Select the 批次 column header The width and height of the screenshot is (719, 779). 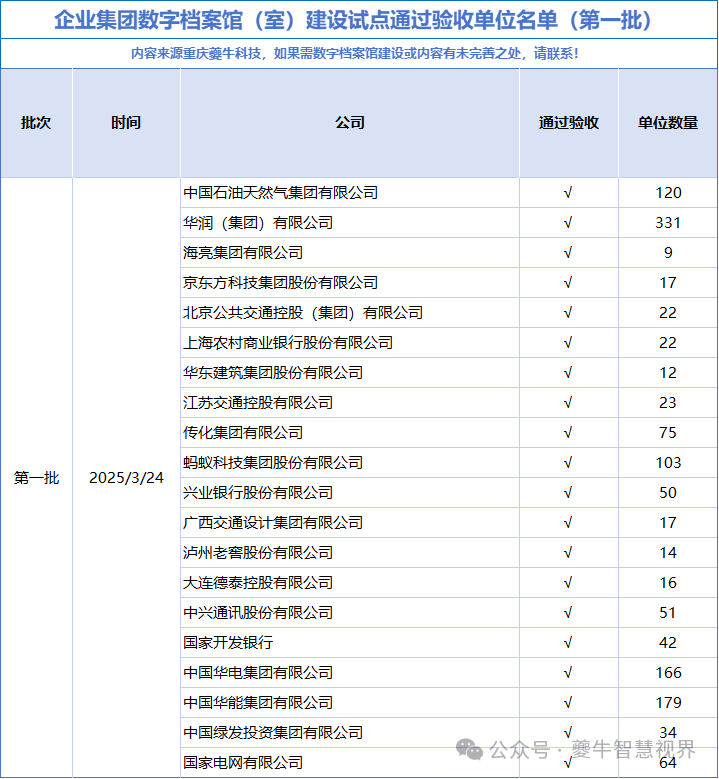click(x=36, y=123)
